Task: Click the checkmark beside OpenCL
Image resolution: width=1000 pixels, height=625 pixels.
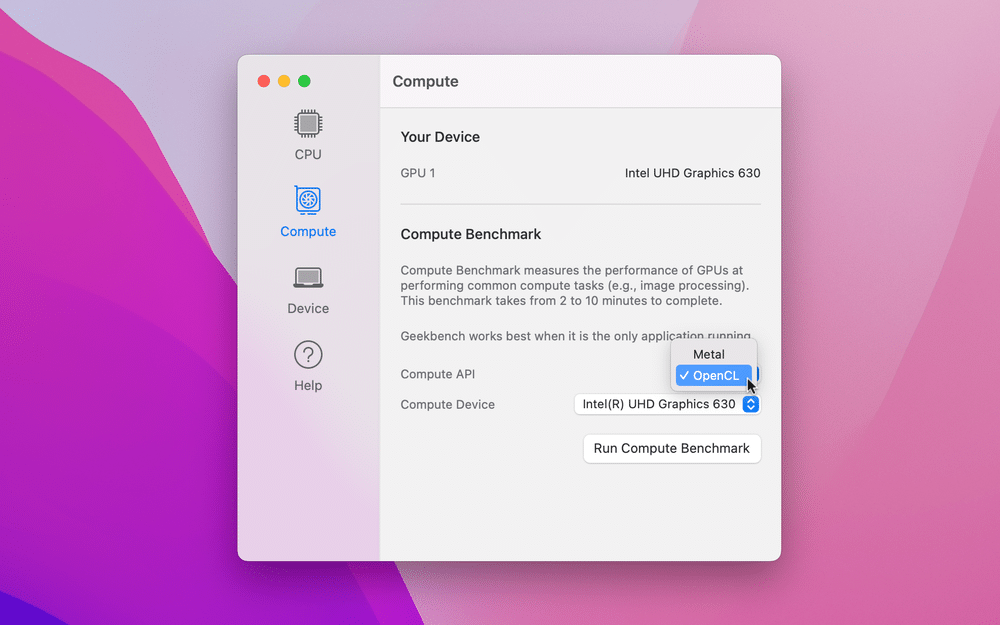Action: [683, 376]
